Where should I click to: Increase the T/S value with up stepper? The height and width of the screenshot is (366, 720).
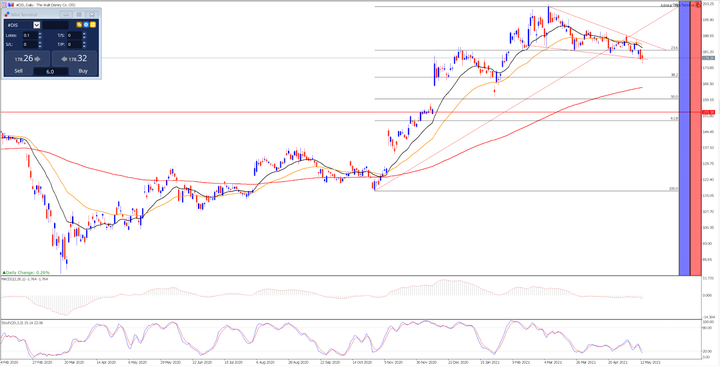[84, 34]
